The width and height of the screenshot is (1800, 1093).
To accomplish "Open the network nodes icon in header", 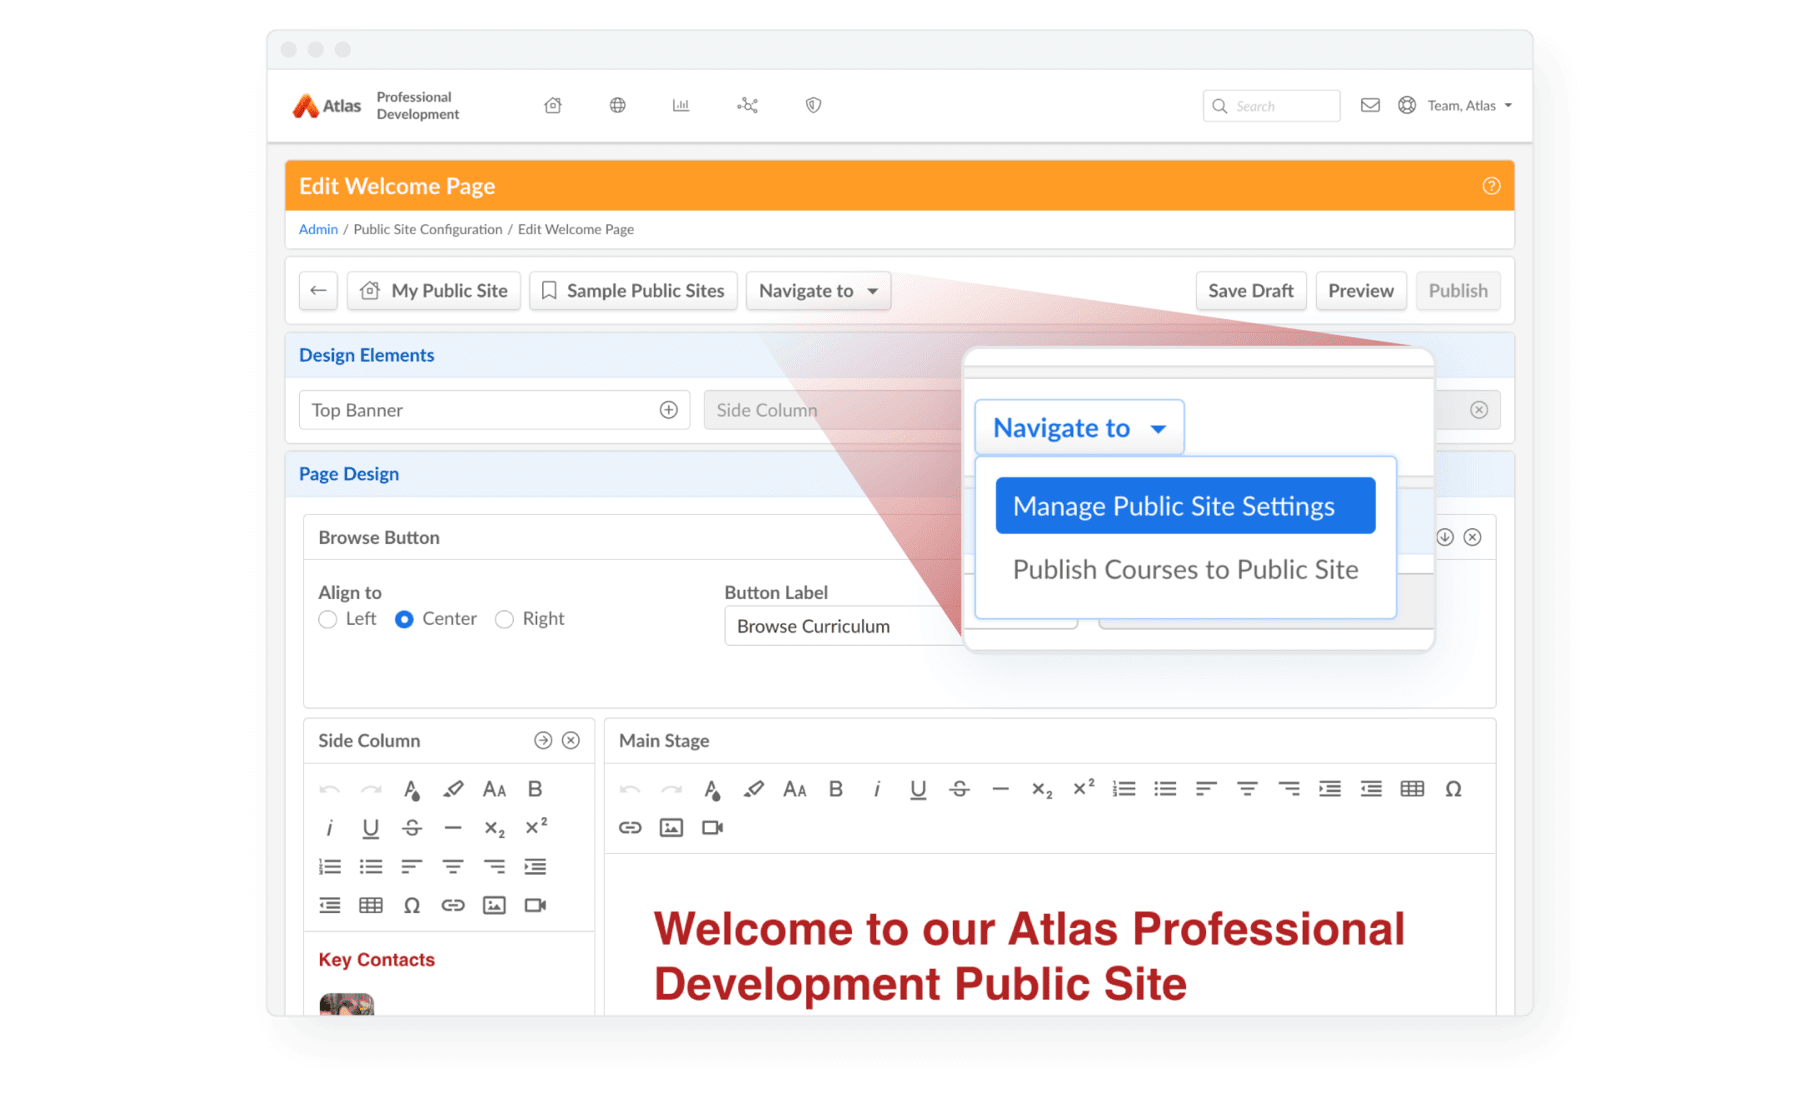I will point(747,105).
